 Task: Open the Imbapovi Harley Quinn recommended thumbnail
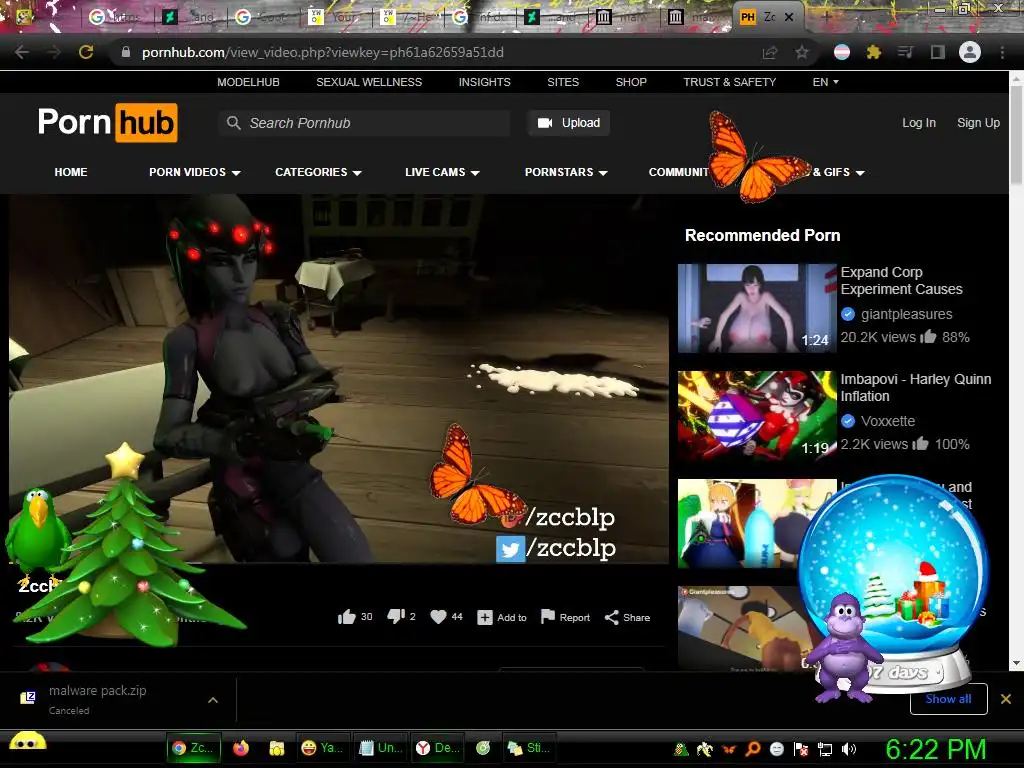click(757, 415)
